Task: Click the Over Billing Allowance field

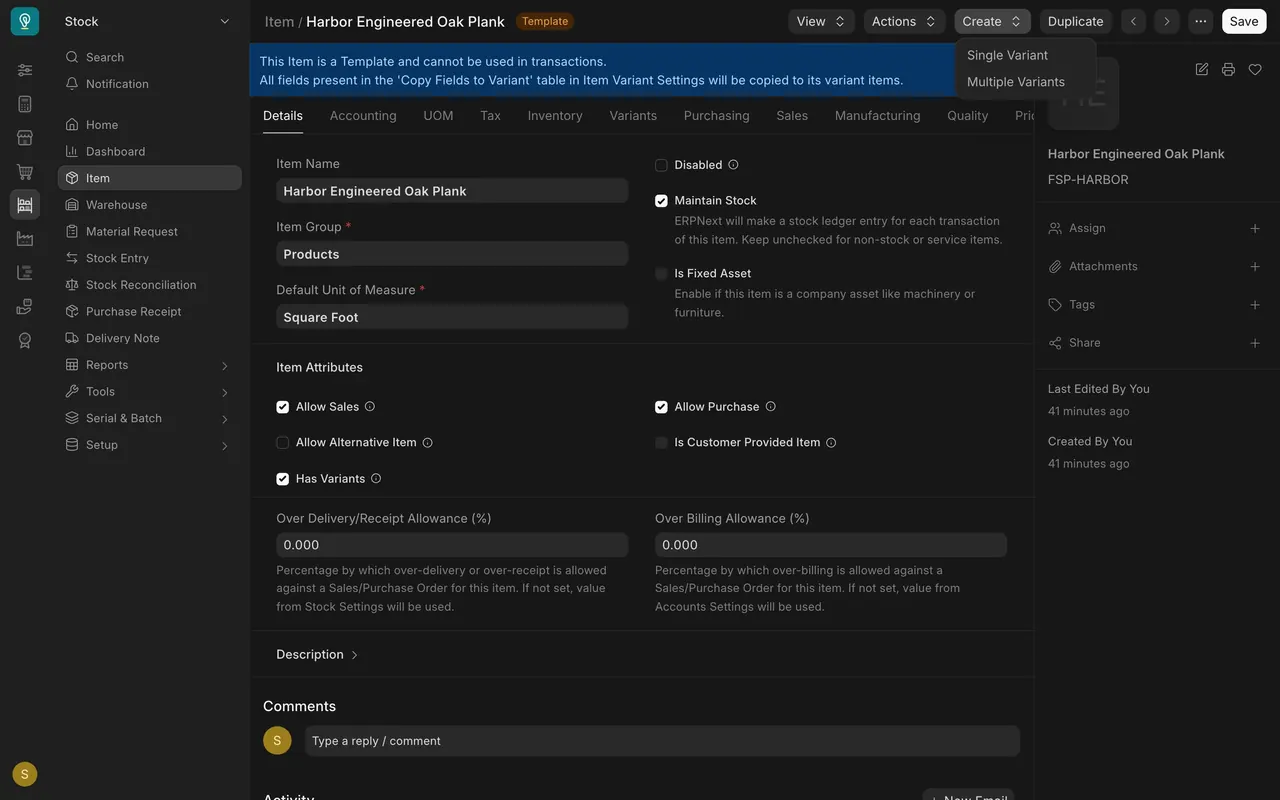Action: pos(831,545)
